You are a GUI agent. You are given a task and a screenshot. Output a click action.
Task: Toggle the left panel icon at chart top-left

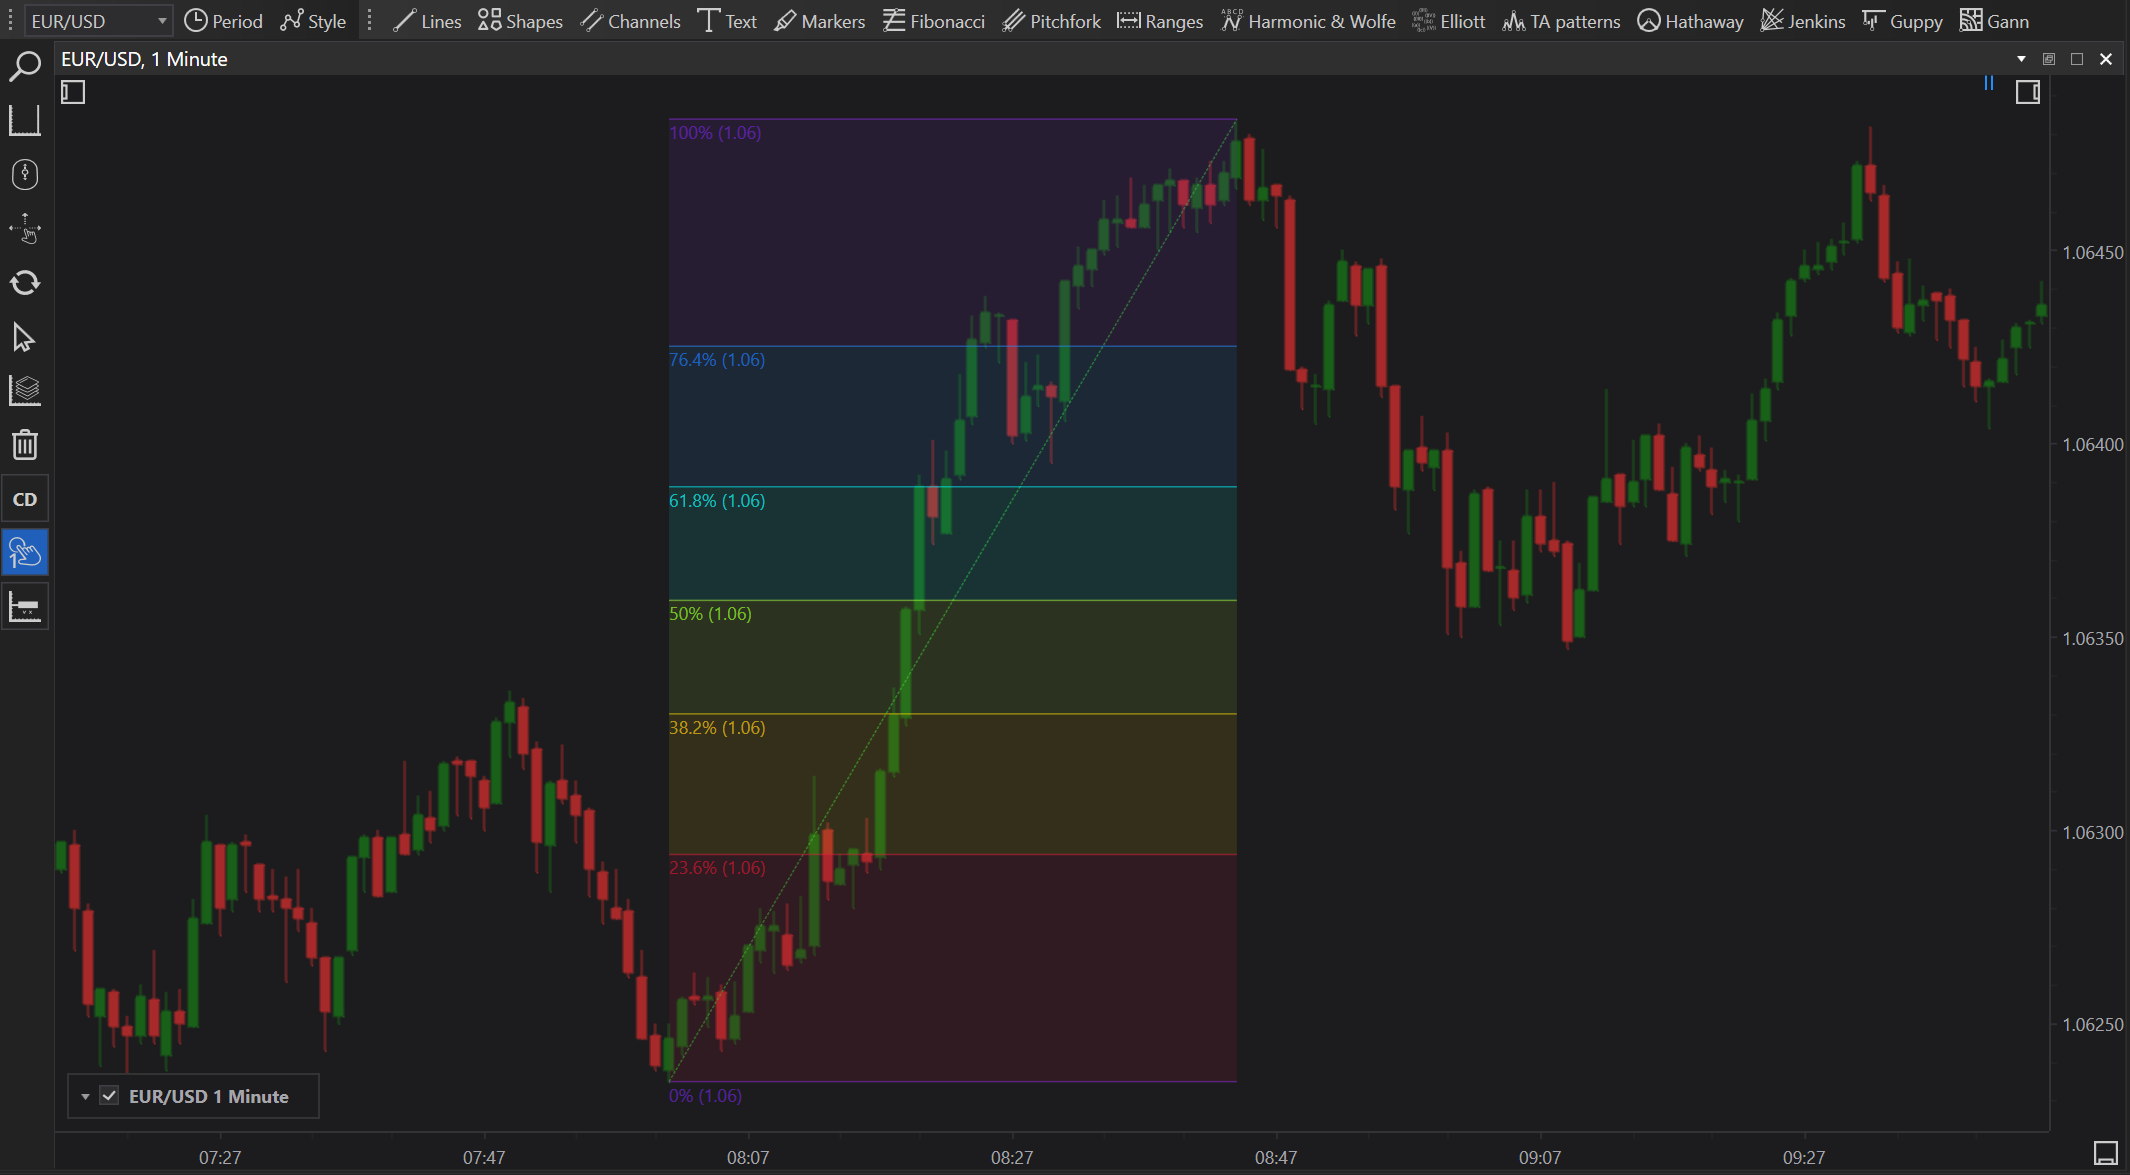pos(73,93)
